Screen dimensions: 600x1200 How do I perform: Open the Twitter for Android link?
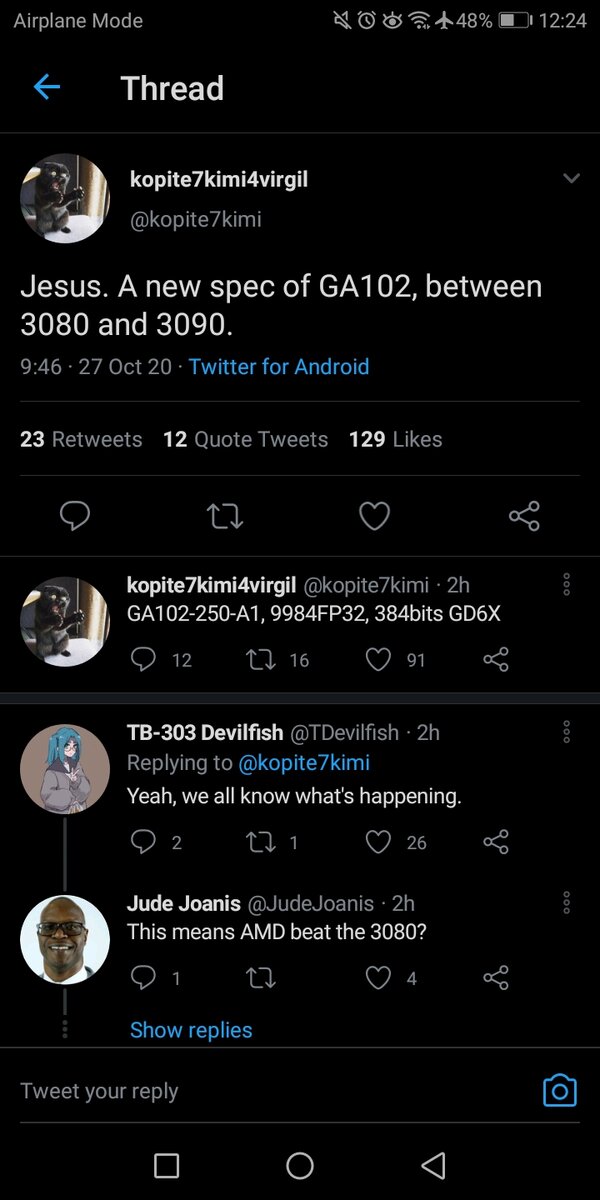[x=279, y=367]
